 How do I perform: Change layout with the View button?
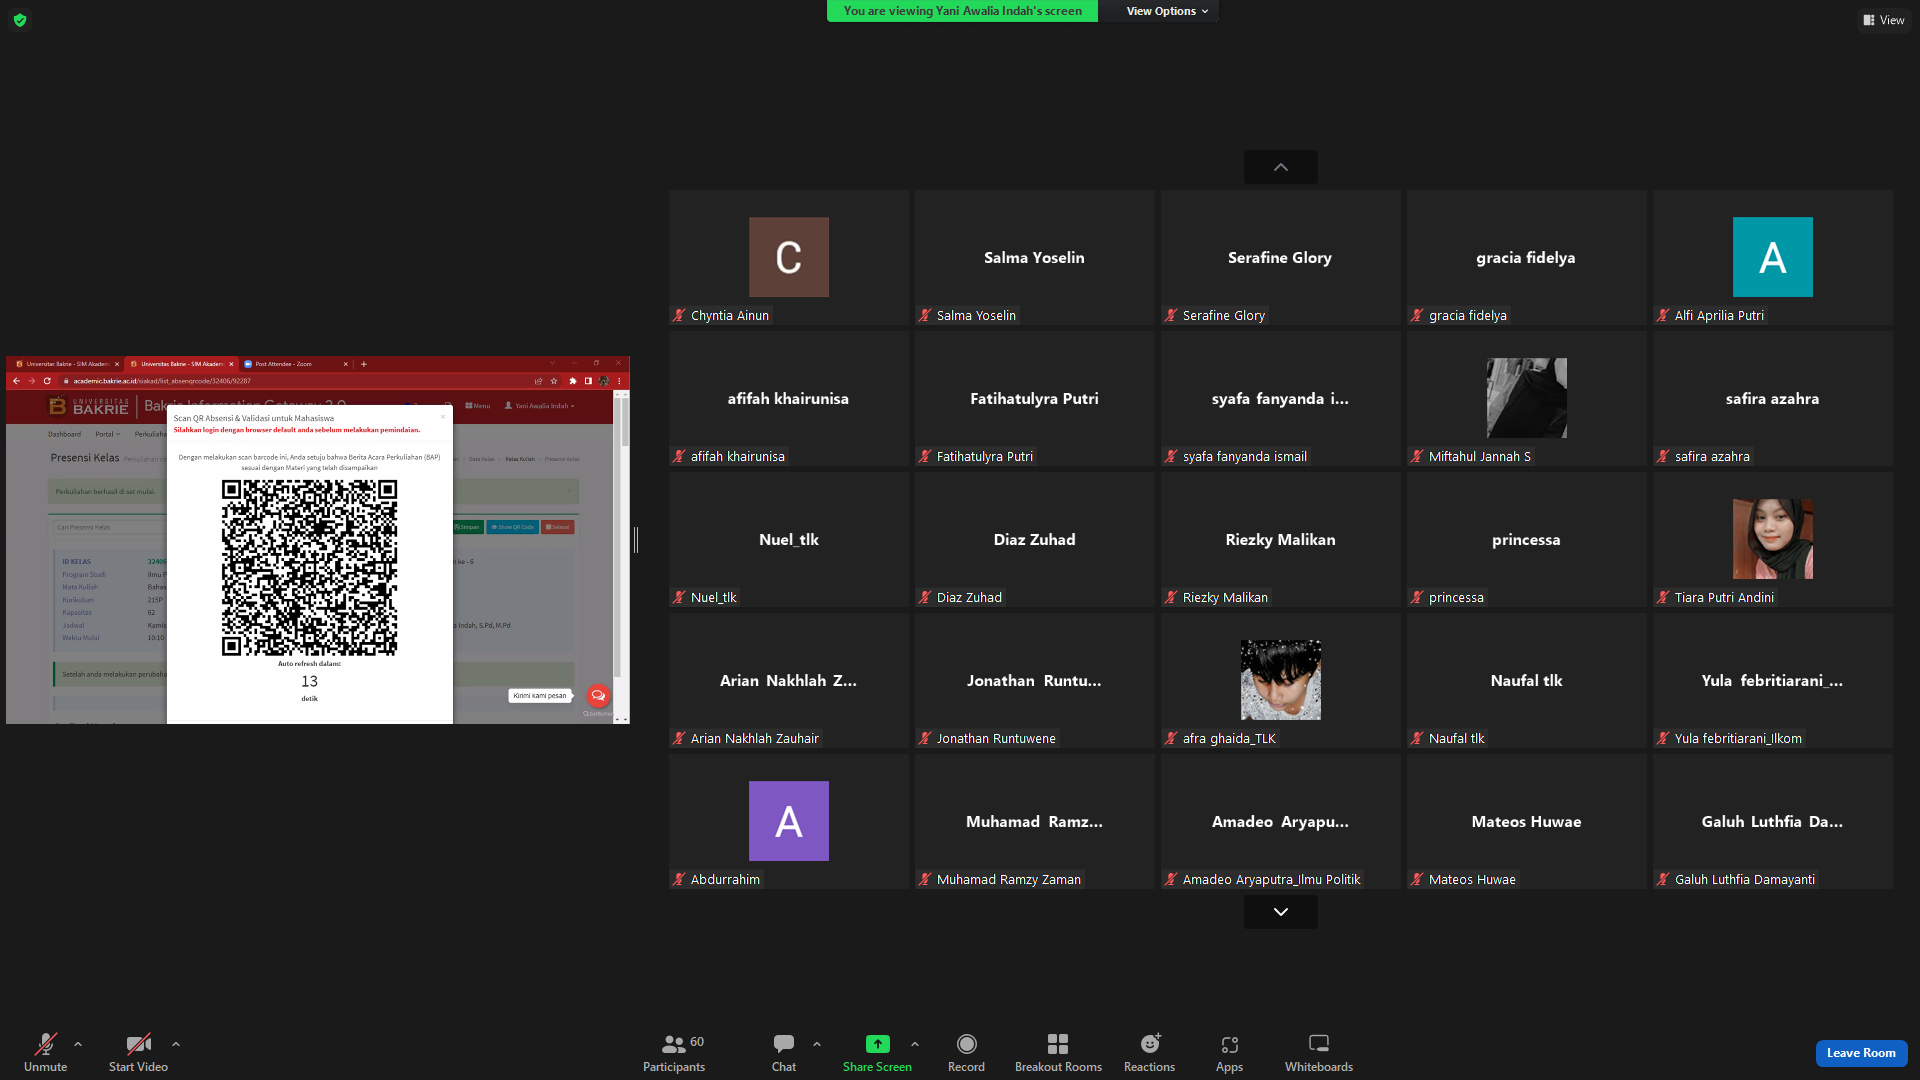(x=1883, y=20)
